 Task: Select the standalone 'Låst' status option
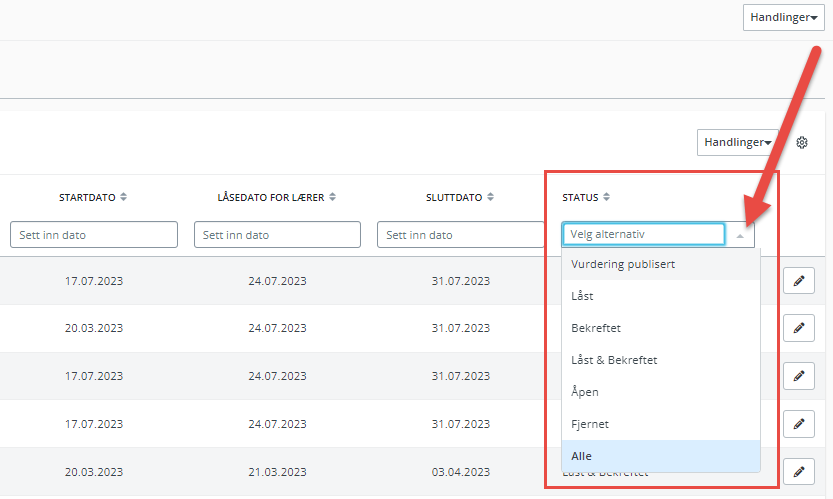[x=661, y=296]
